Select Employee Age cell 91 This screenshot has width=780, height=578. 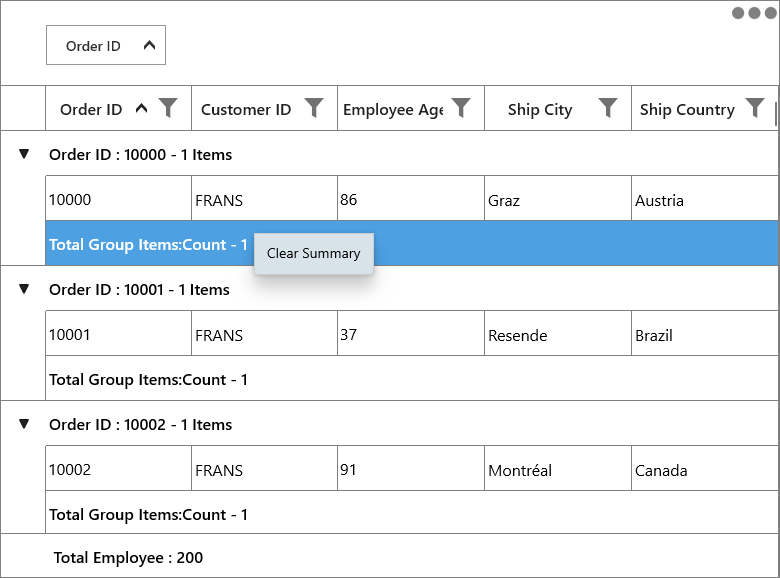coord(411,468)
